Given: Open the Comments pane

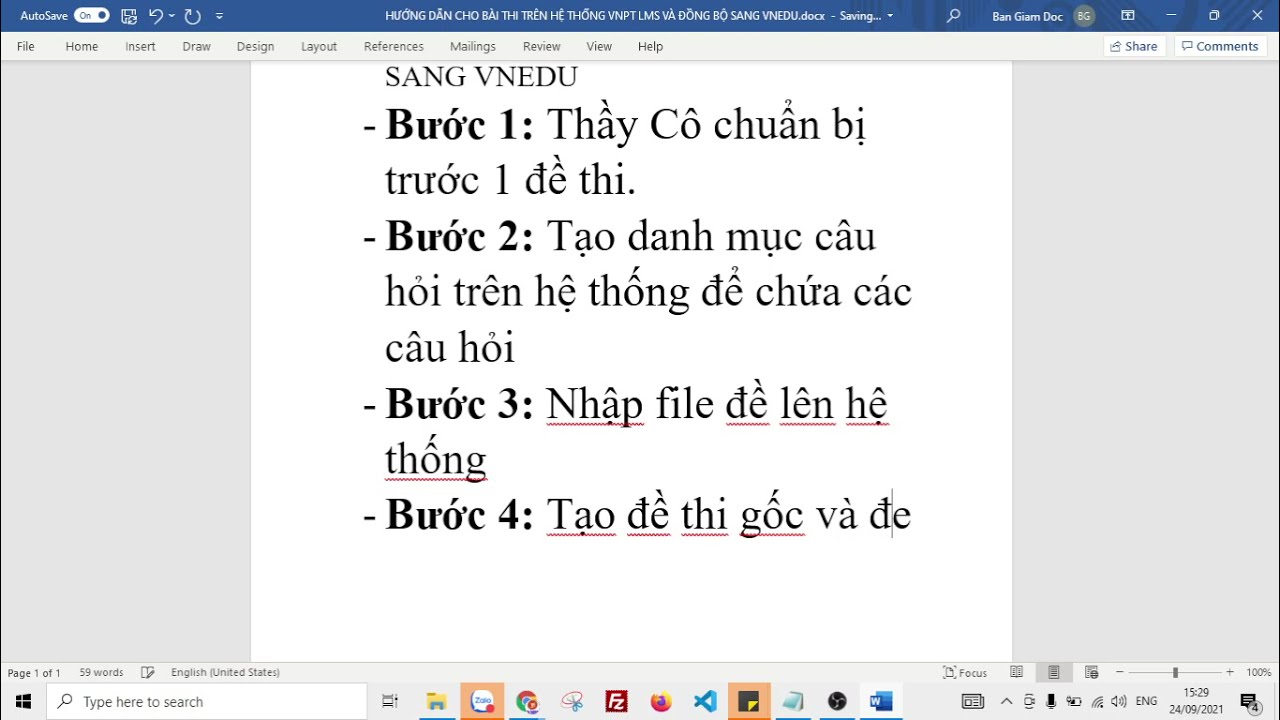Looking at the screenshot, I should [1219, 46].
